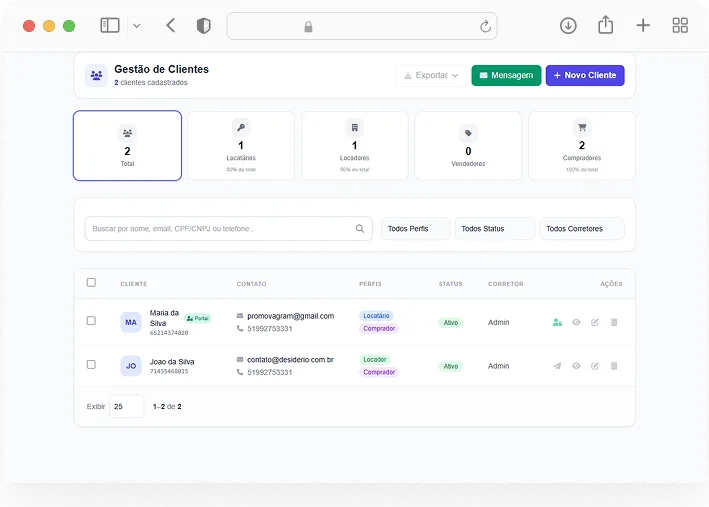
Task: Select Maria da Silva's row checkbox
Action: 91,321
